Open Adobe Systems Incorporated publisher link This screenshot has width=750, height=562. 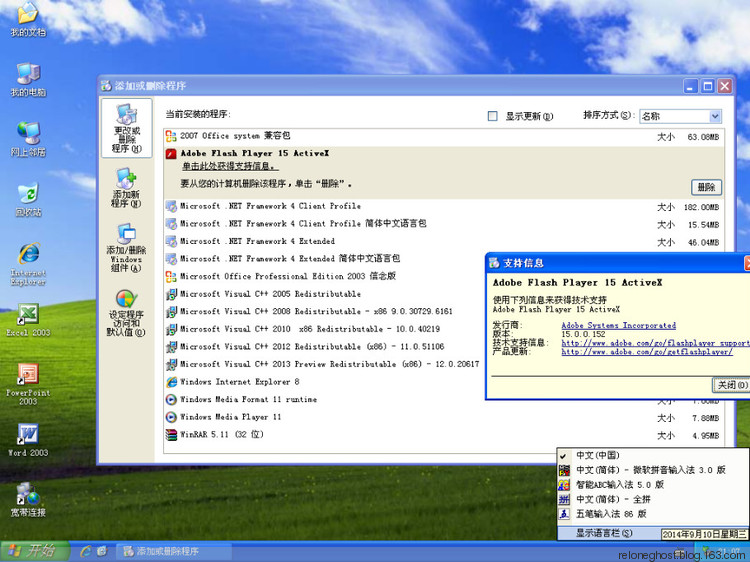(x=618, y=326)
